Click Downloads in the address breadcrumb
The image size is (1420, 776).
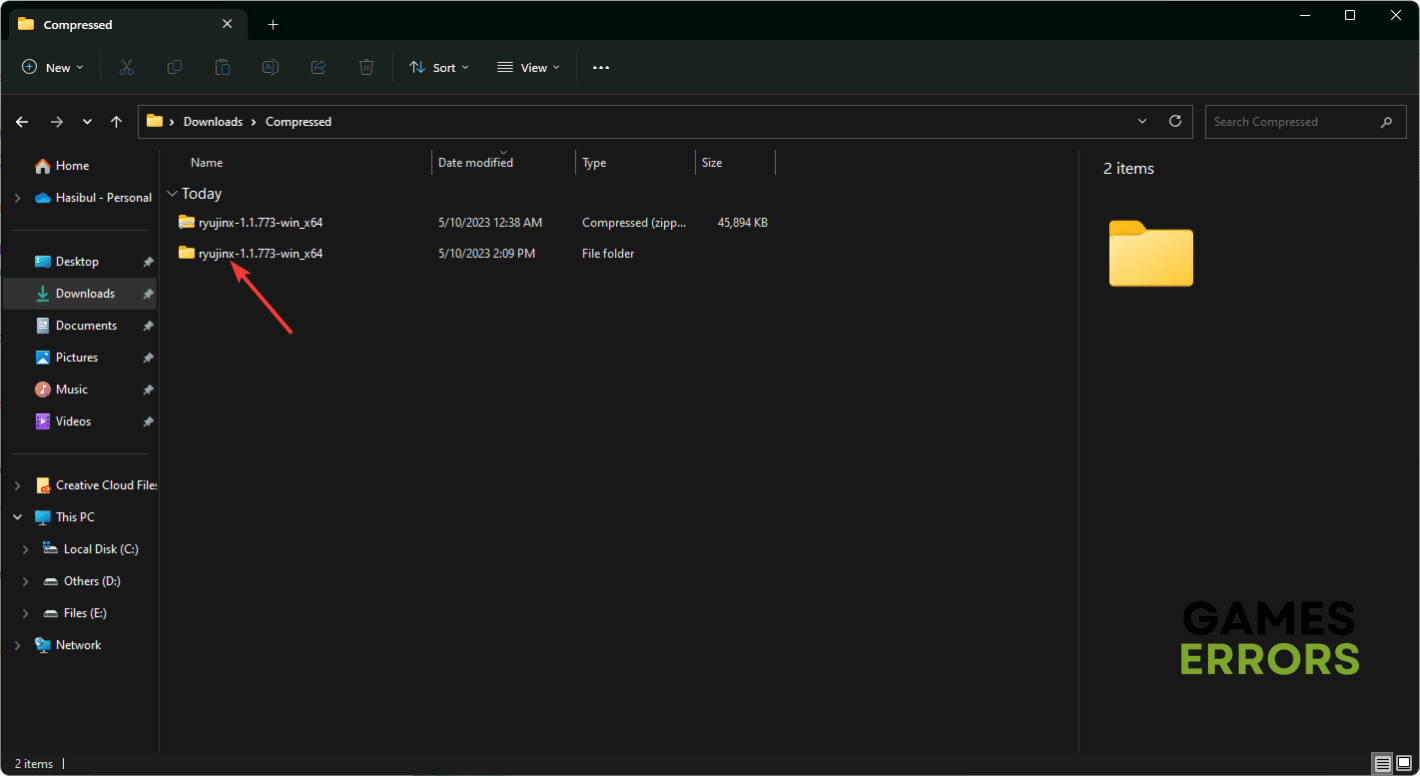click(213, 121)
